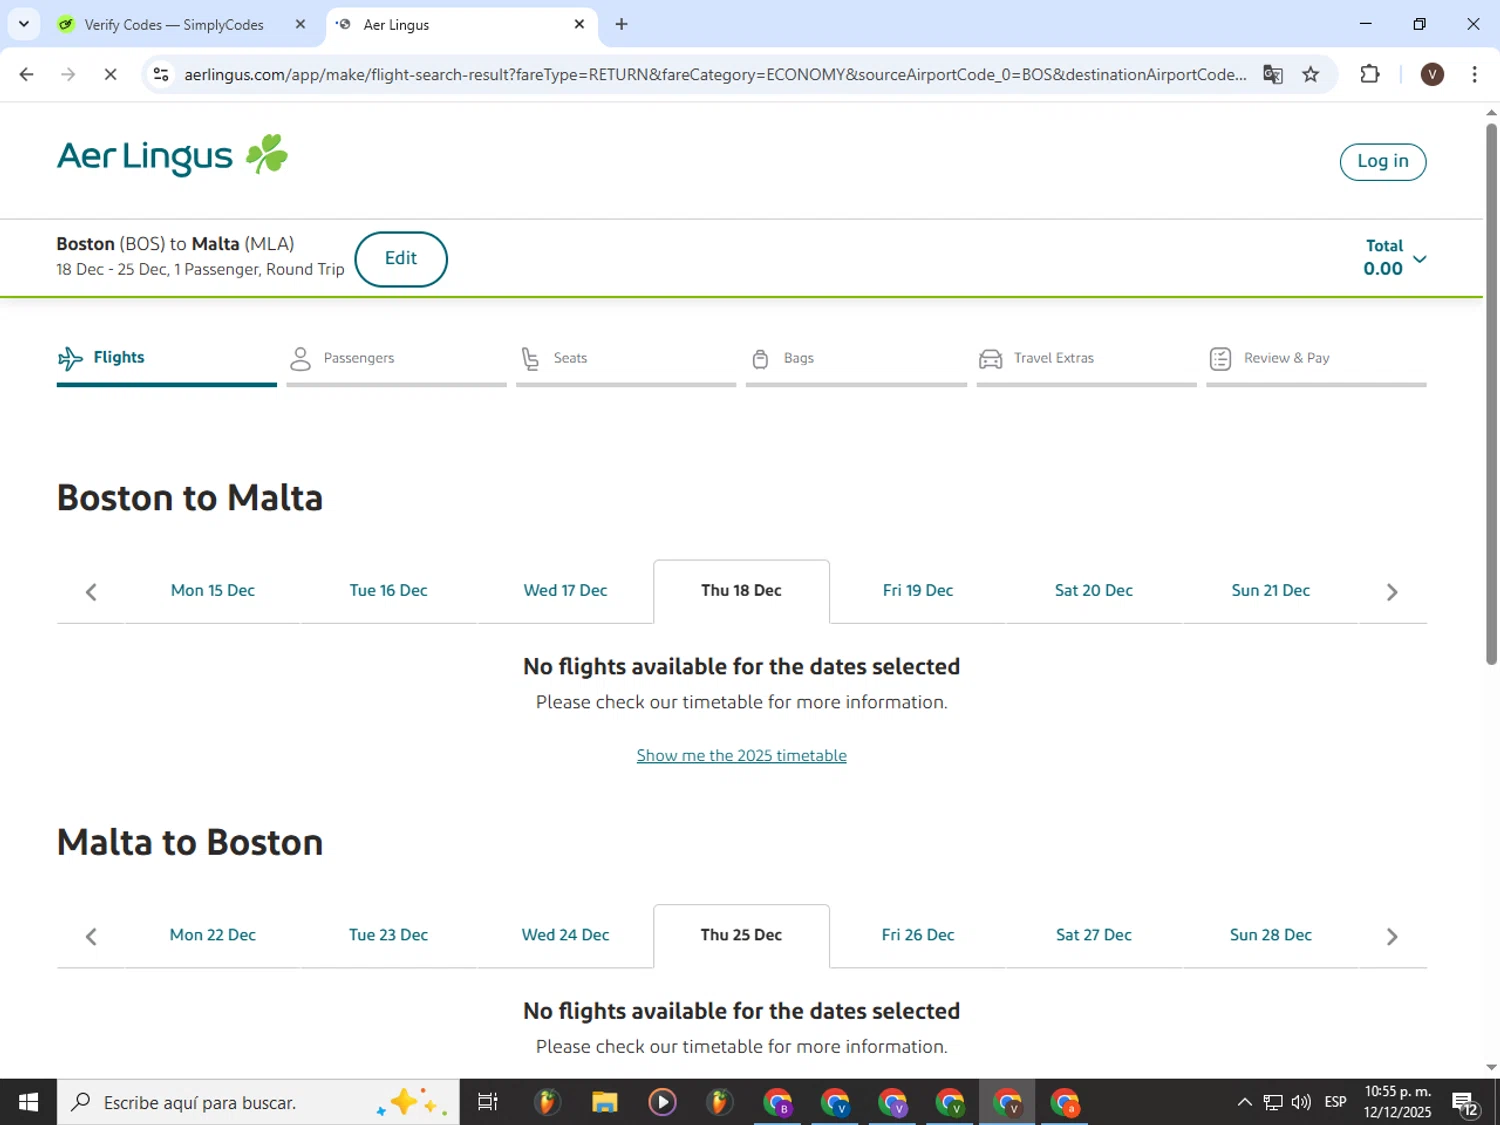Open the taskbar clock showing 10:55 p. m.

pos(1398,1102)
